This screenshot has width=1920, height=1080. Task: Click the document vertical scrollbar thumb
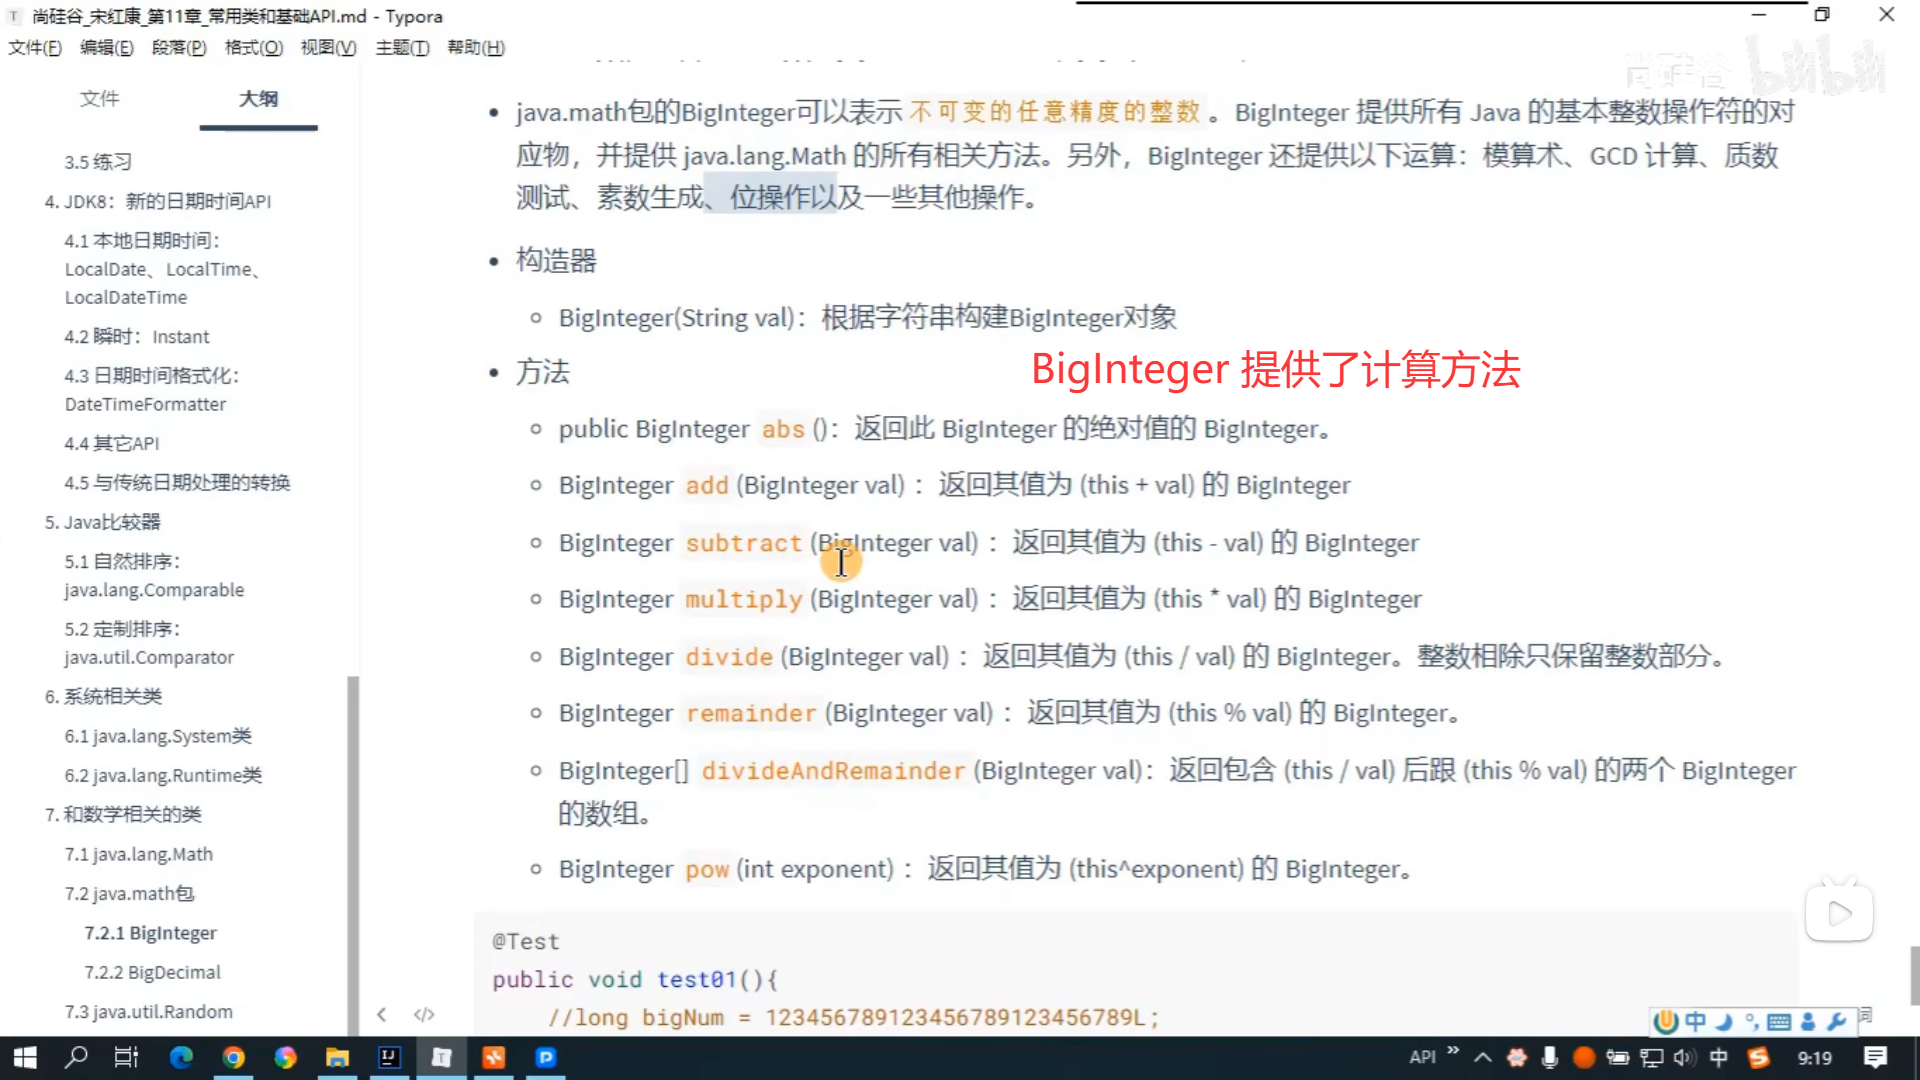pos(1914,975)
